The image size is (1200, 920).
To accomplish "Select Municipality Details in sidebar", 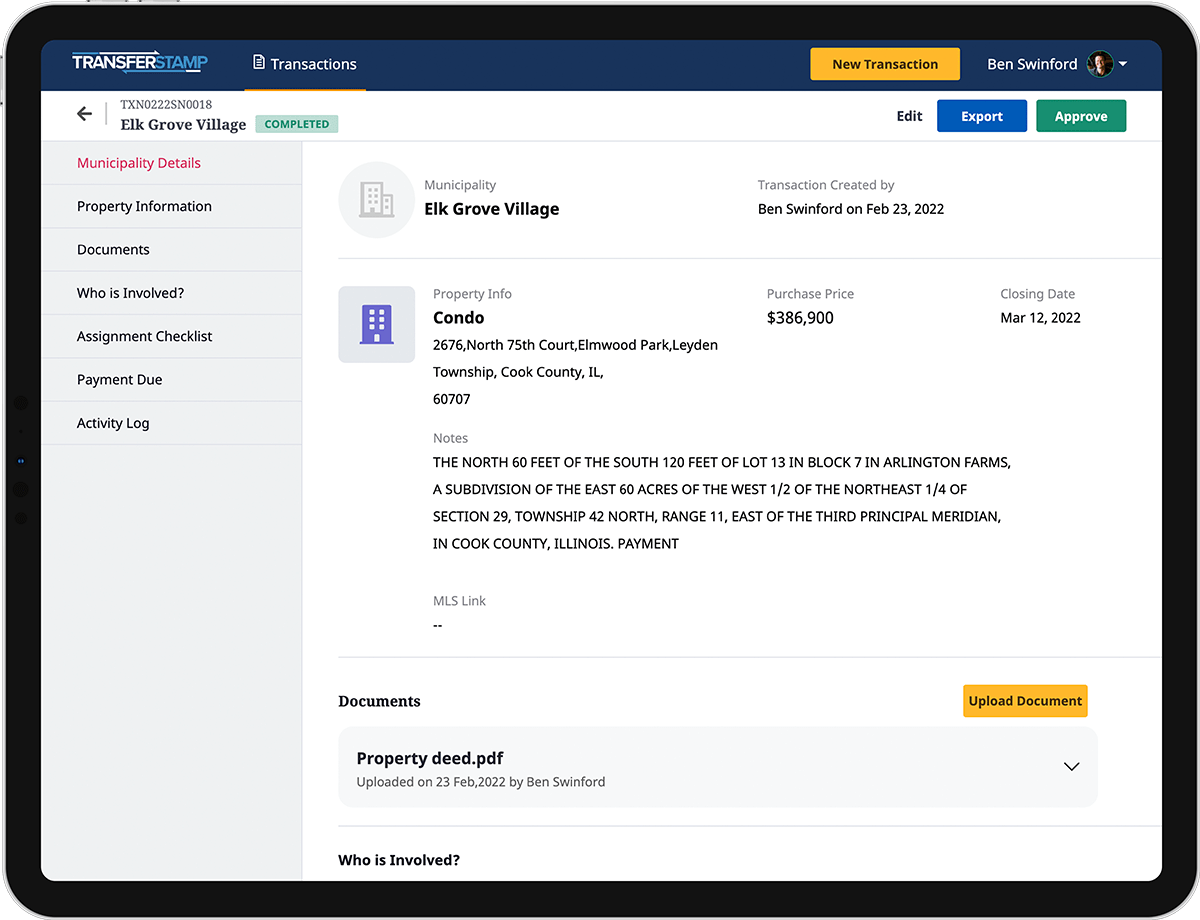I will tap(172, 163).
